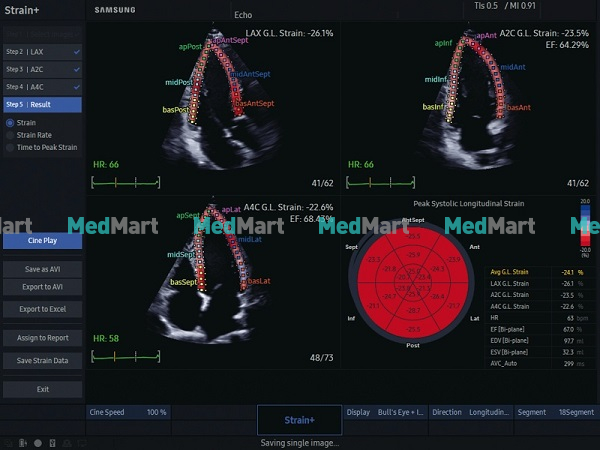Click the basLat segment label
Image resolution: width=600 pixels, height=450 pixels.
point(259,281)
